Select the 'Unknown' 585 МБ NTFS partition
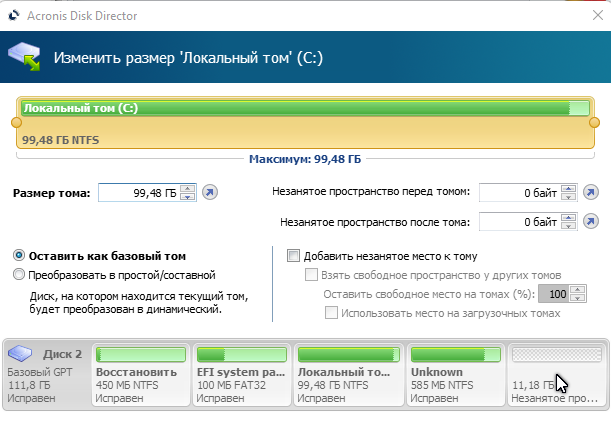 point(456,375)
